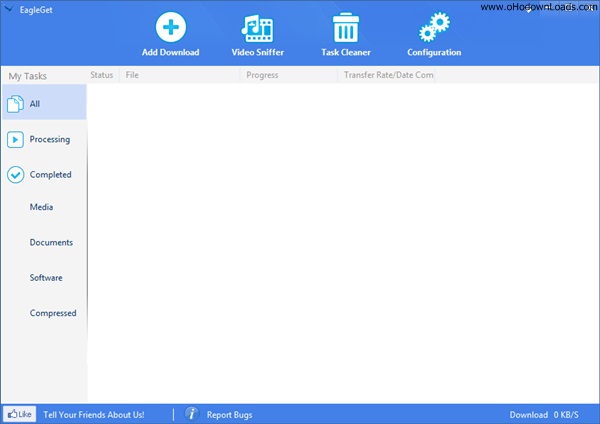Image resolution: width=600 pixels, height=424 pixels.
Task: Click the Download speed indicator
Action: [544, 414]
